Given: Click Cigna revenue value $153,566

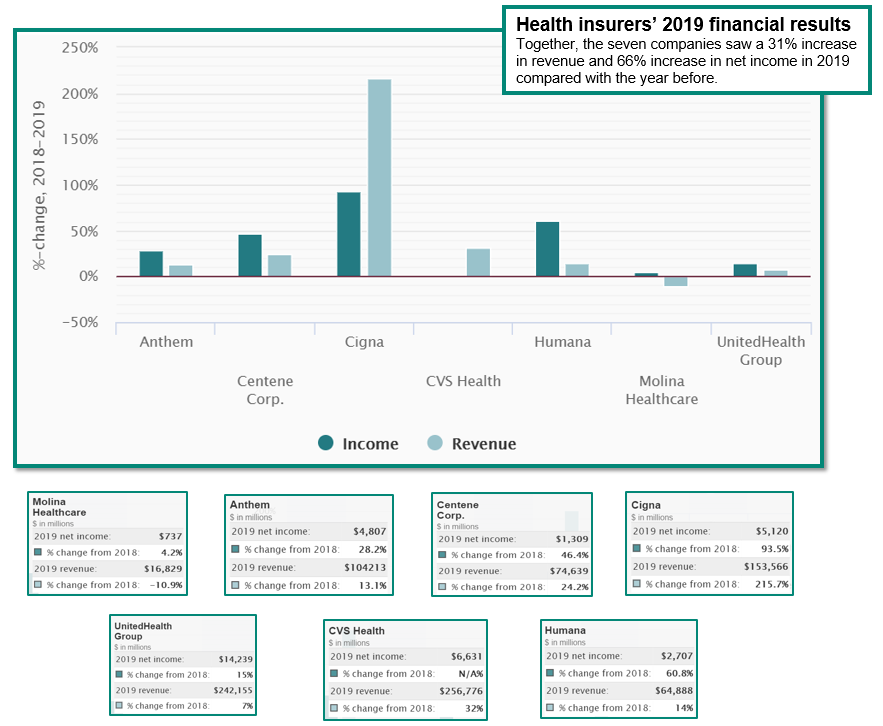Looking at the screenshot, I should pyautogui.click(x=766, y=566).
